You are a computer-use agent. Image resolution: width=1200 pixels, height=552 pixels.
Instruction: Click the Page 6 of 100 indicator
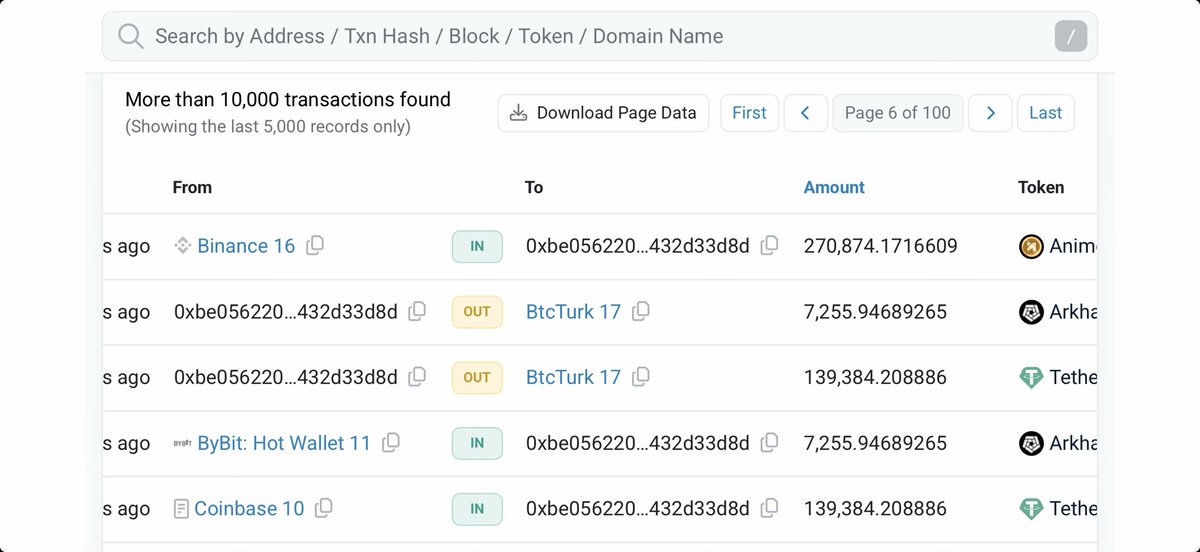pos(898,113)
